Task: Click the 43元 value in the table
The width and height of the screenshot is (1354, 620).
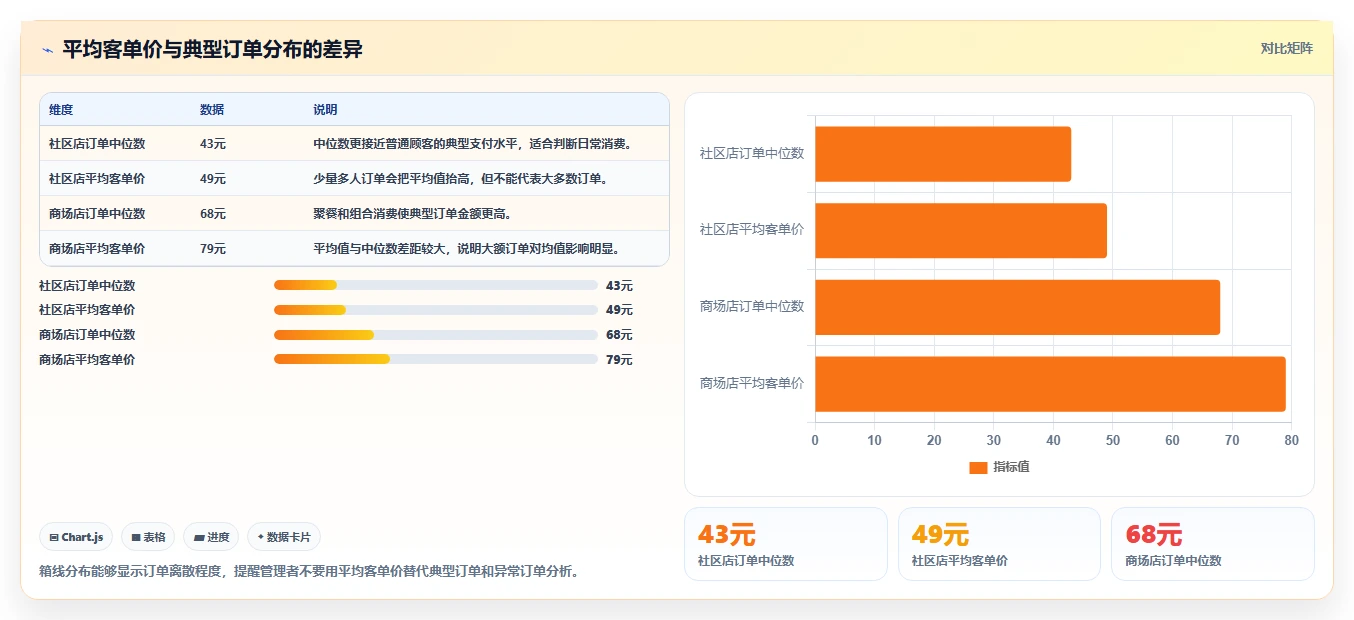Action: (213, 144)
